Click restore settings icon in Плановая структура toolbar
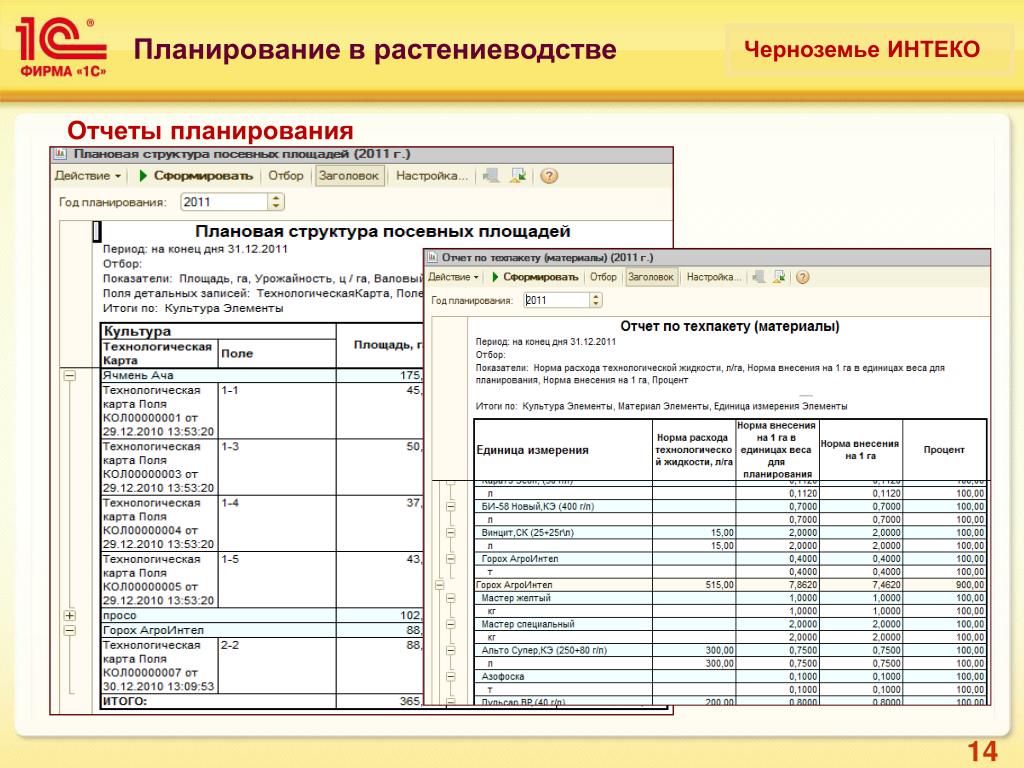 [x=491, y=176]
